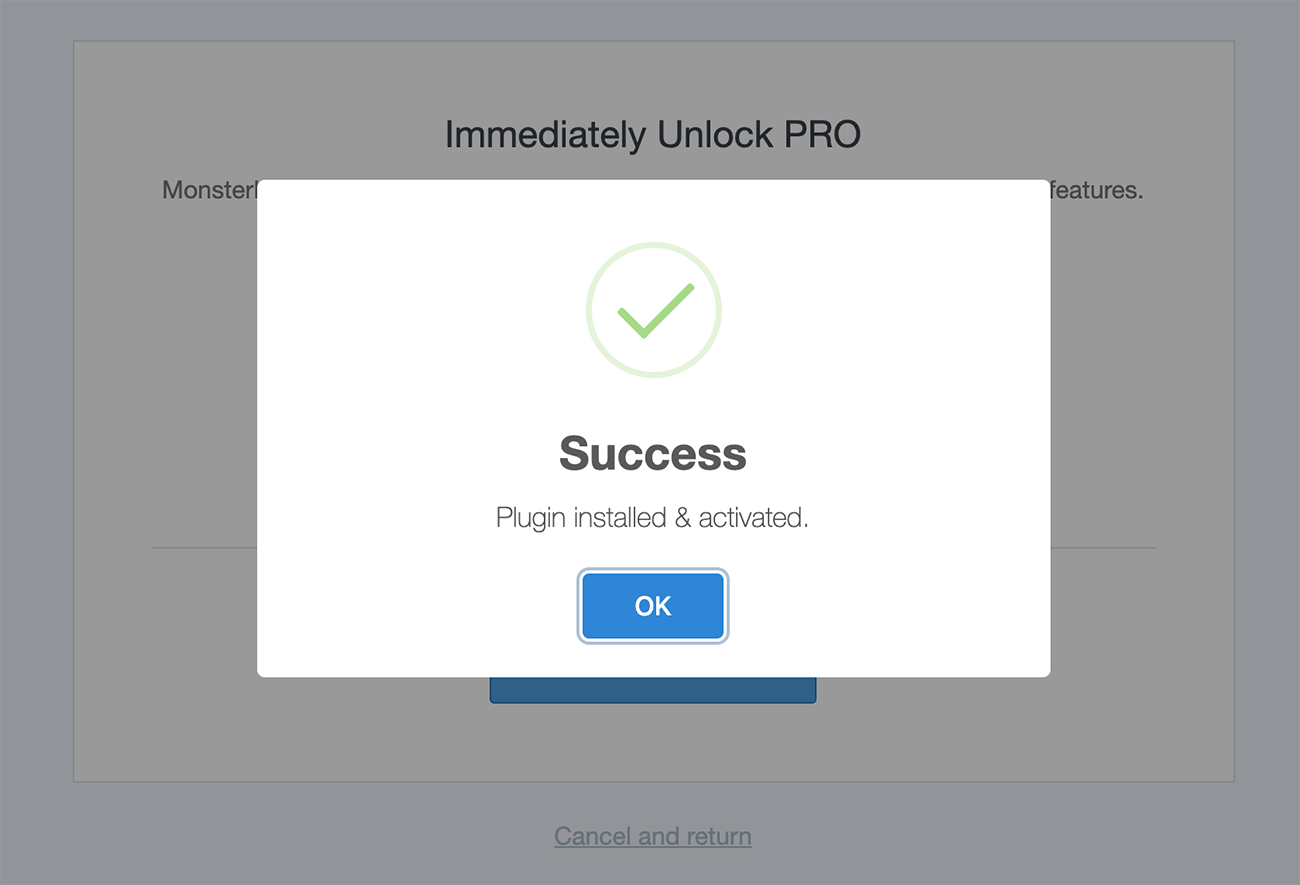
Task: Click the word "activated." in the message
Action: pyautogui.click(x=753, y=518)
